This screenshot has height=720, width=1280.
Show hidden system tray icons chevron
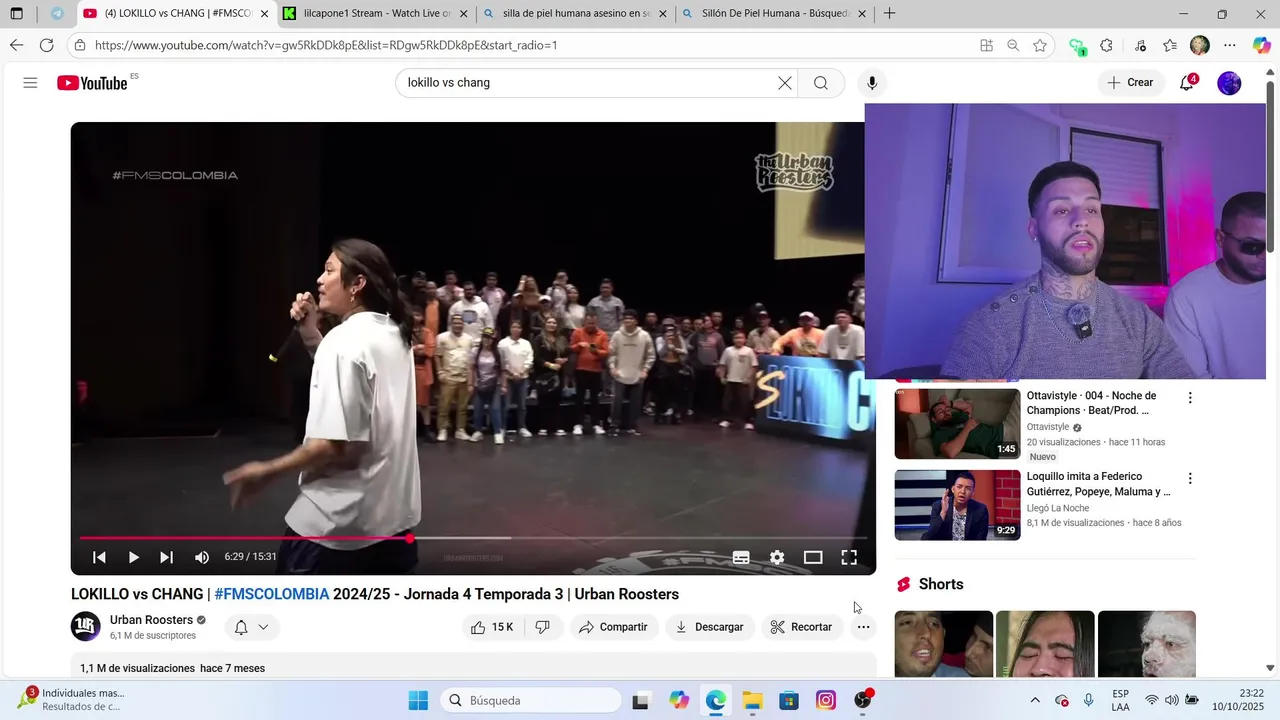[x=1035, y=700]
